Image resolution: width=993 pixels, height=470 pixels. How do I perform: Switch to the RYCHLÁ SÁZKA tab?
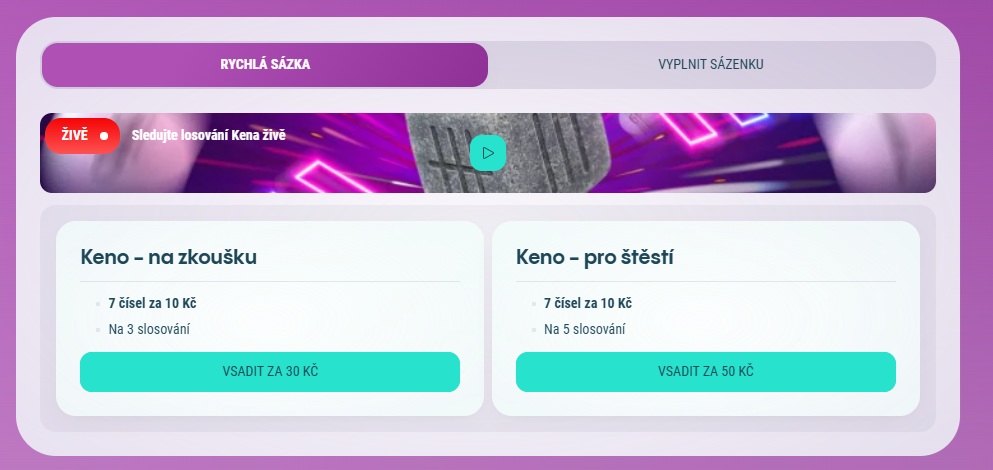(265, 65)
